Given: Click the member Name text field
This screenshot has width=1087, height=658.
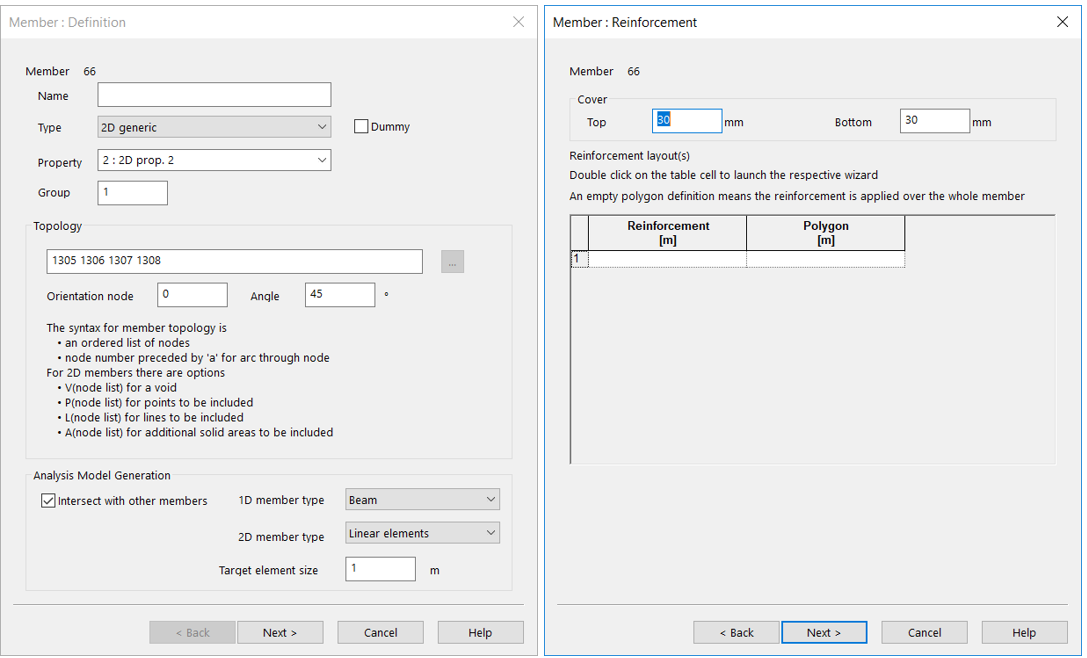Looking at the screenshot, I should coord(214,95).
